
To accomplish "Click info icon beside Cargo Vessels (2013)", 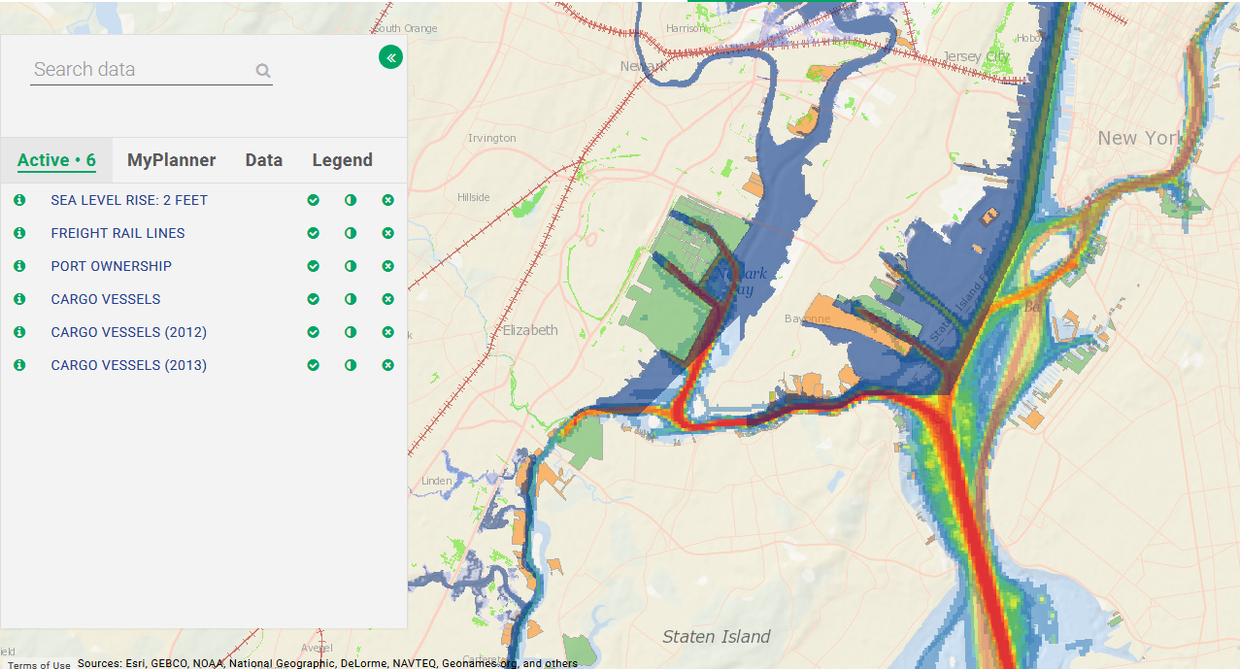I will point(19,365).
